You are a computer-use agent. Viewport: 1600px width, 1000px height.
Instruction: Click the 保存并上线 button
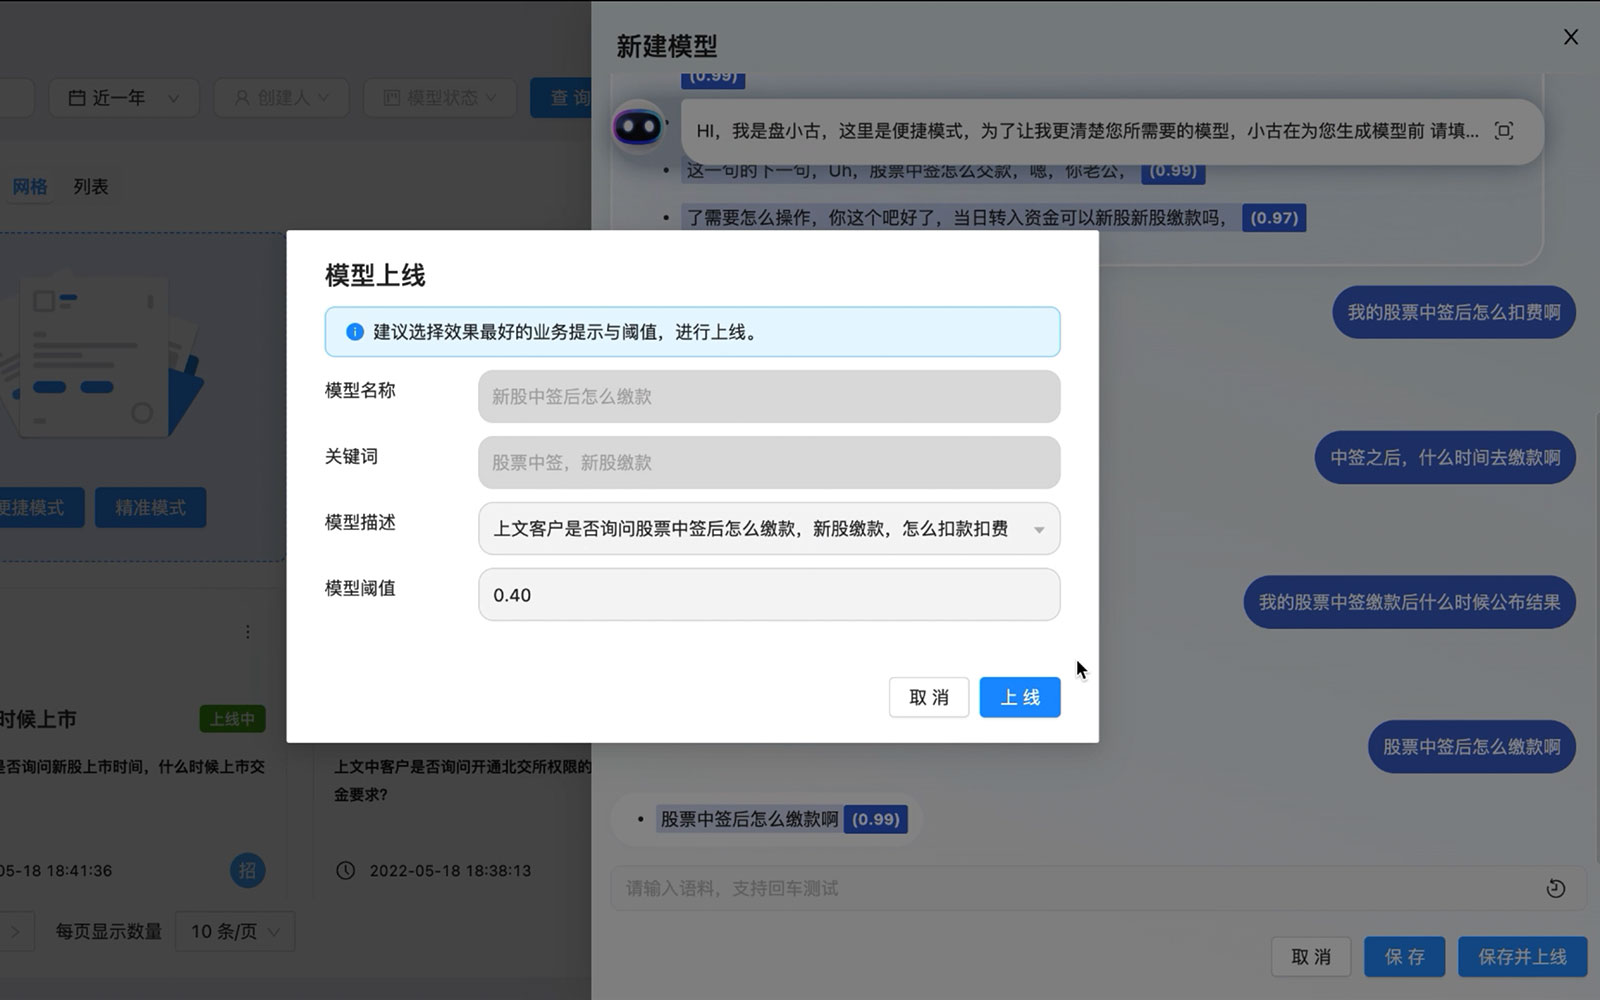(x=1522, y=957)
